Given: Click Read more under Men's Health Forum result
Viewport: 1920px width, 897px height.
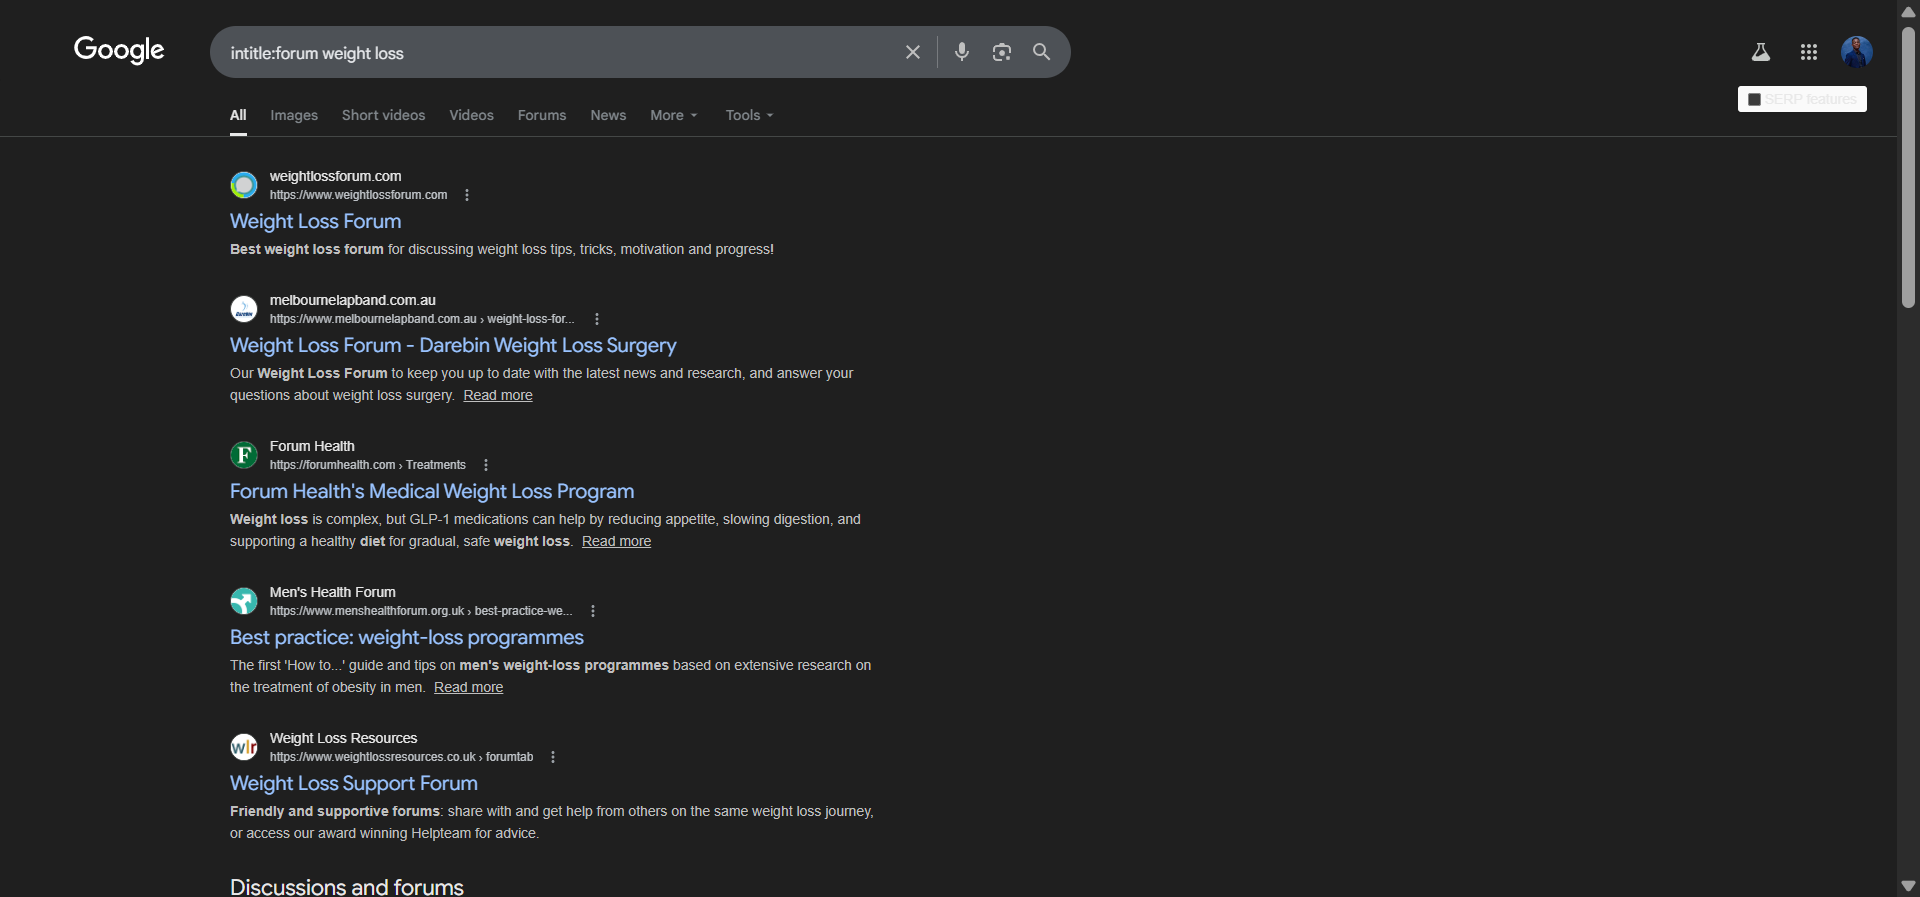Looking at the screenshot, I should point(468,687).
